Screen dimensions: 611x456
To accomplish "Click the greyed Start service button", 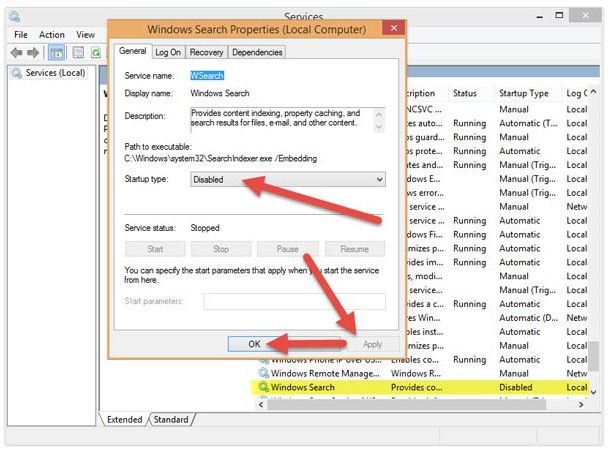I will pos(155,249).
